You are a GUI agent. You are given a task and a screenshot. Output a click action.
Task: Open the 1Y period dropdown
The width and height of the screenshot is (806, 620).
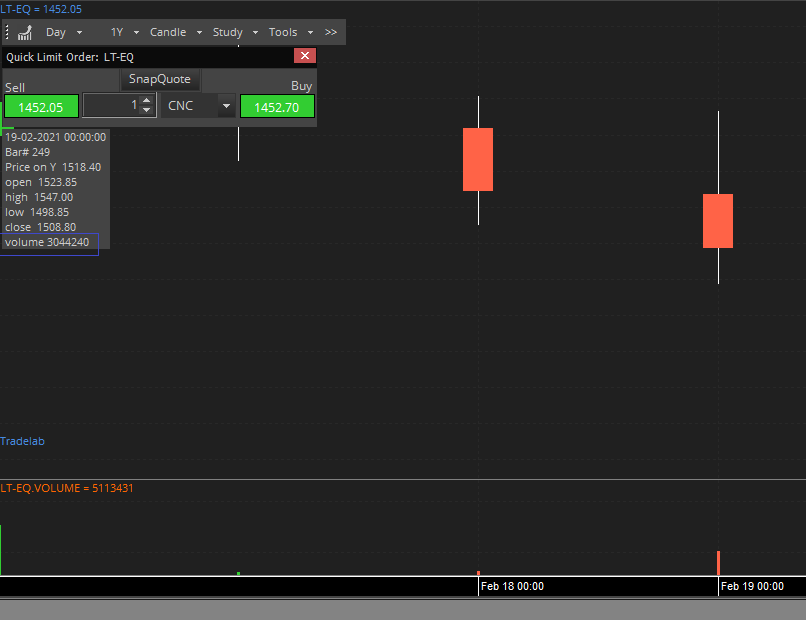tap(125, 32)
